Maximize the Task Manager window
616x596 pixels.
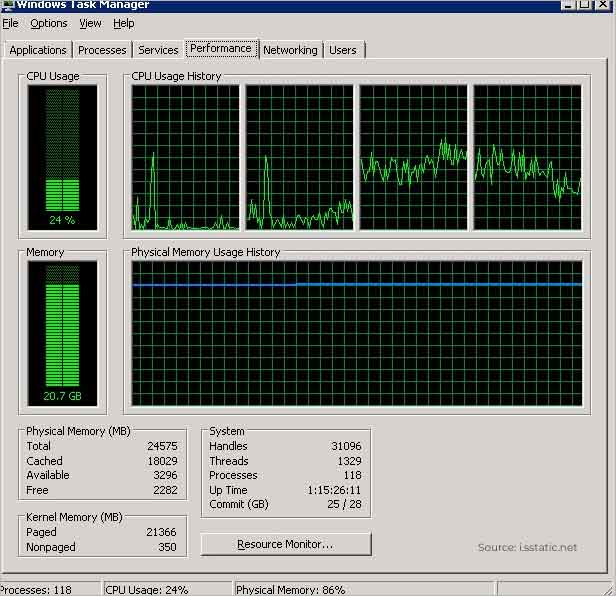(585, 5)
